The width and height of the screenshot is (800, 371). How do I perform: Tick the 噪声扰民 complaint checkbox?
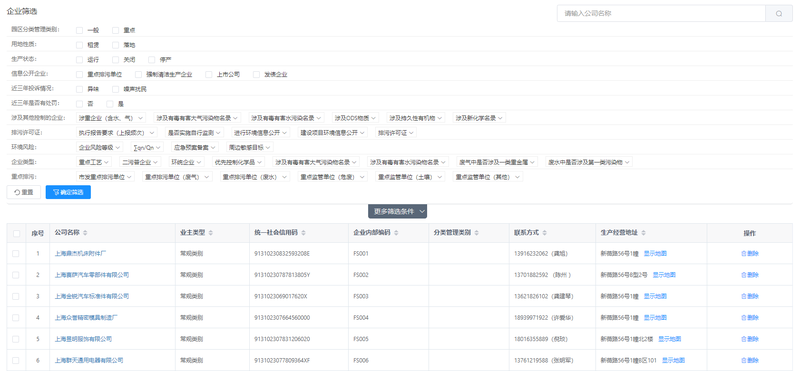pos(116,89)
